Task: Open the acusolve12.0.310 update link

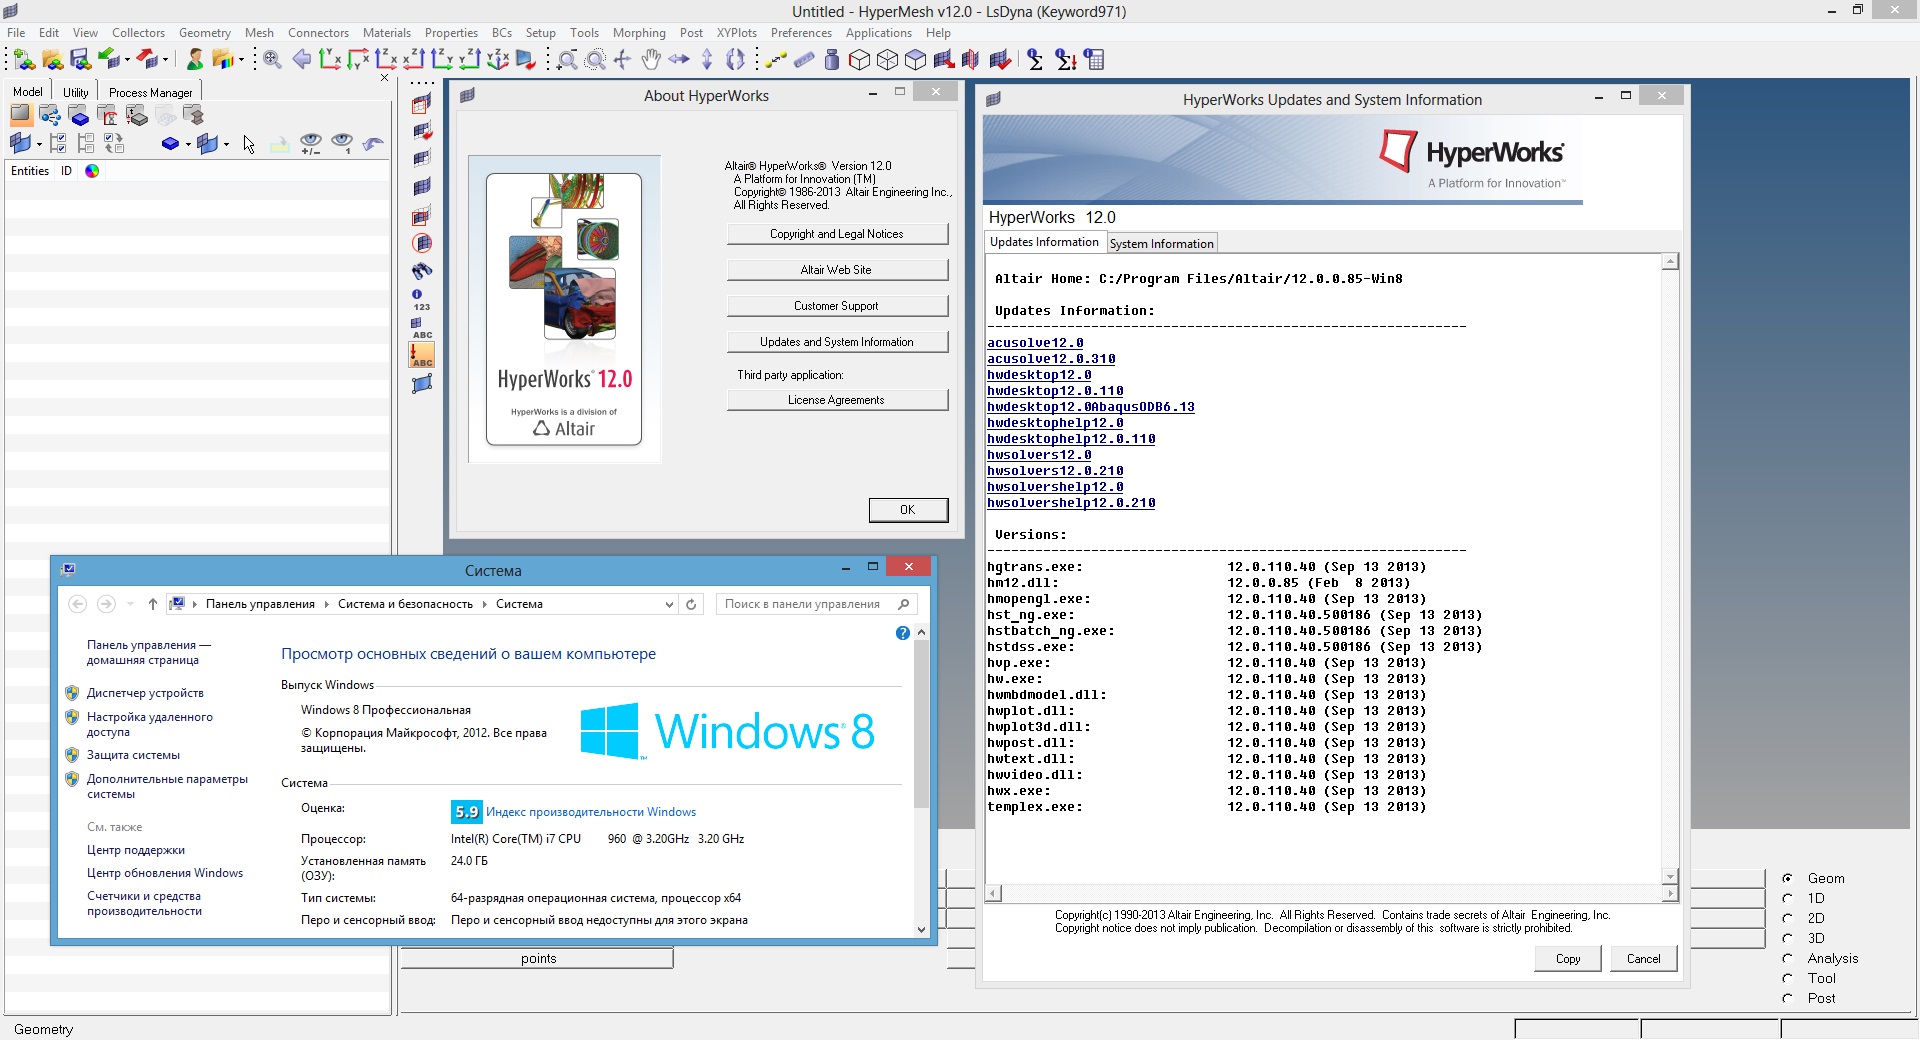Action: (x=1051, y=359)
